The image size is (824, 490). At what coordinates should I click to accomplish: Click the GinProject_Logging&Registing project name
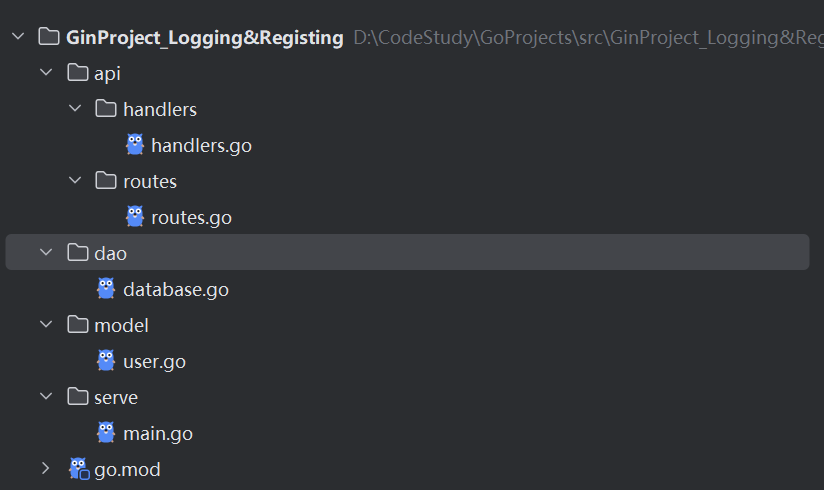pos(205,37)
